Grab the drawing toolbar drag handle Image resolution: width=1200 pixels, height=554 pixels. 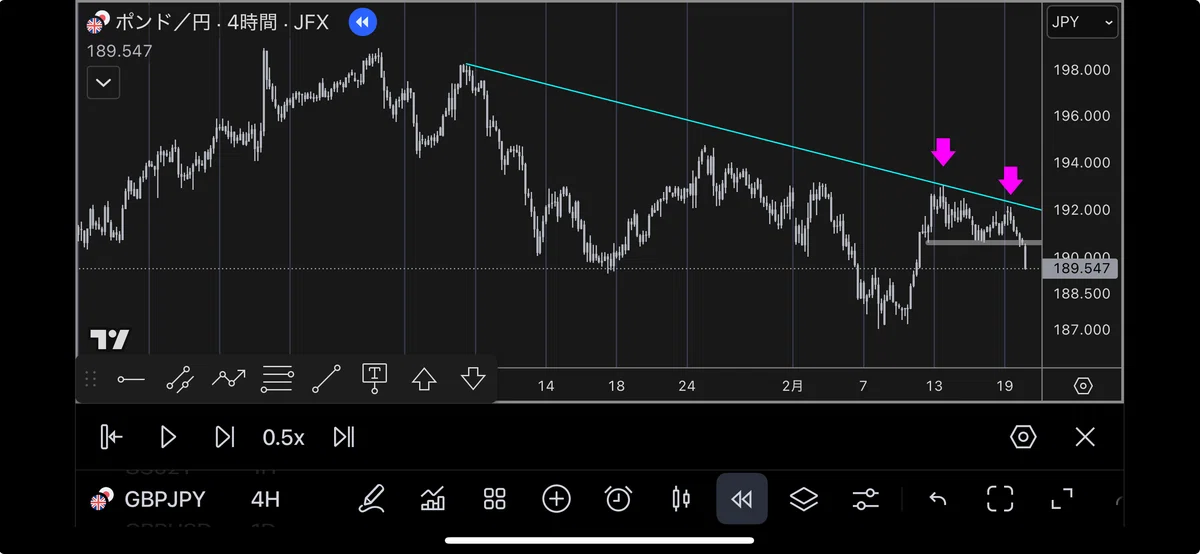90,379
